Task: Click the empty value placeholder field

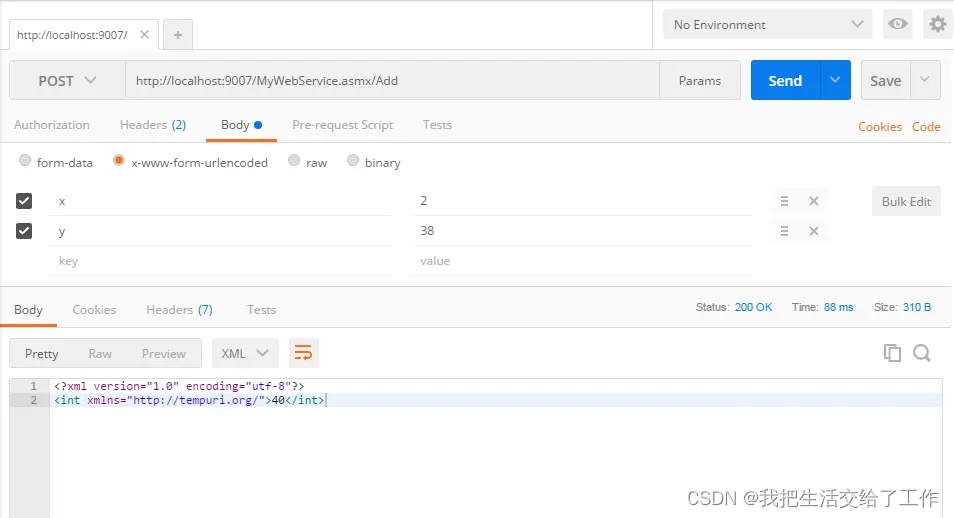Action: (582, 261)
